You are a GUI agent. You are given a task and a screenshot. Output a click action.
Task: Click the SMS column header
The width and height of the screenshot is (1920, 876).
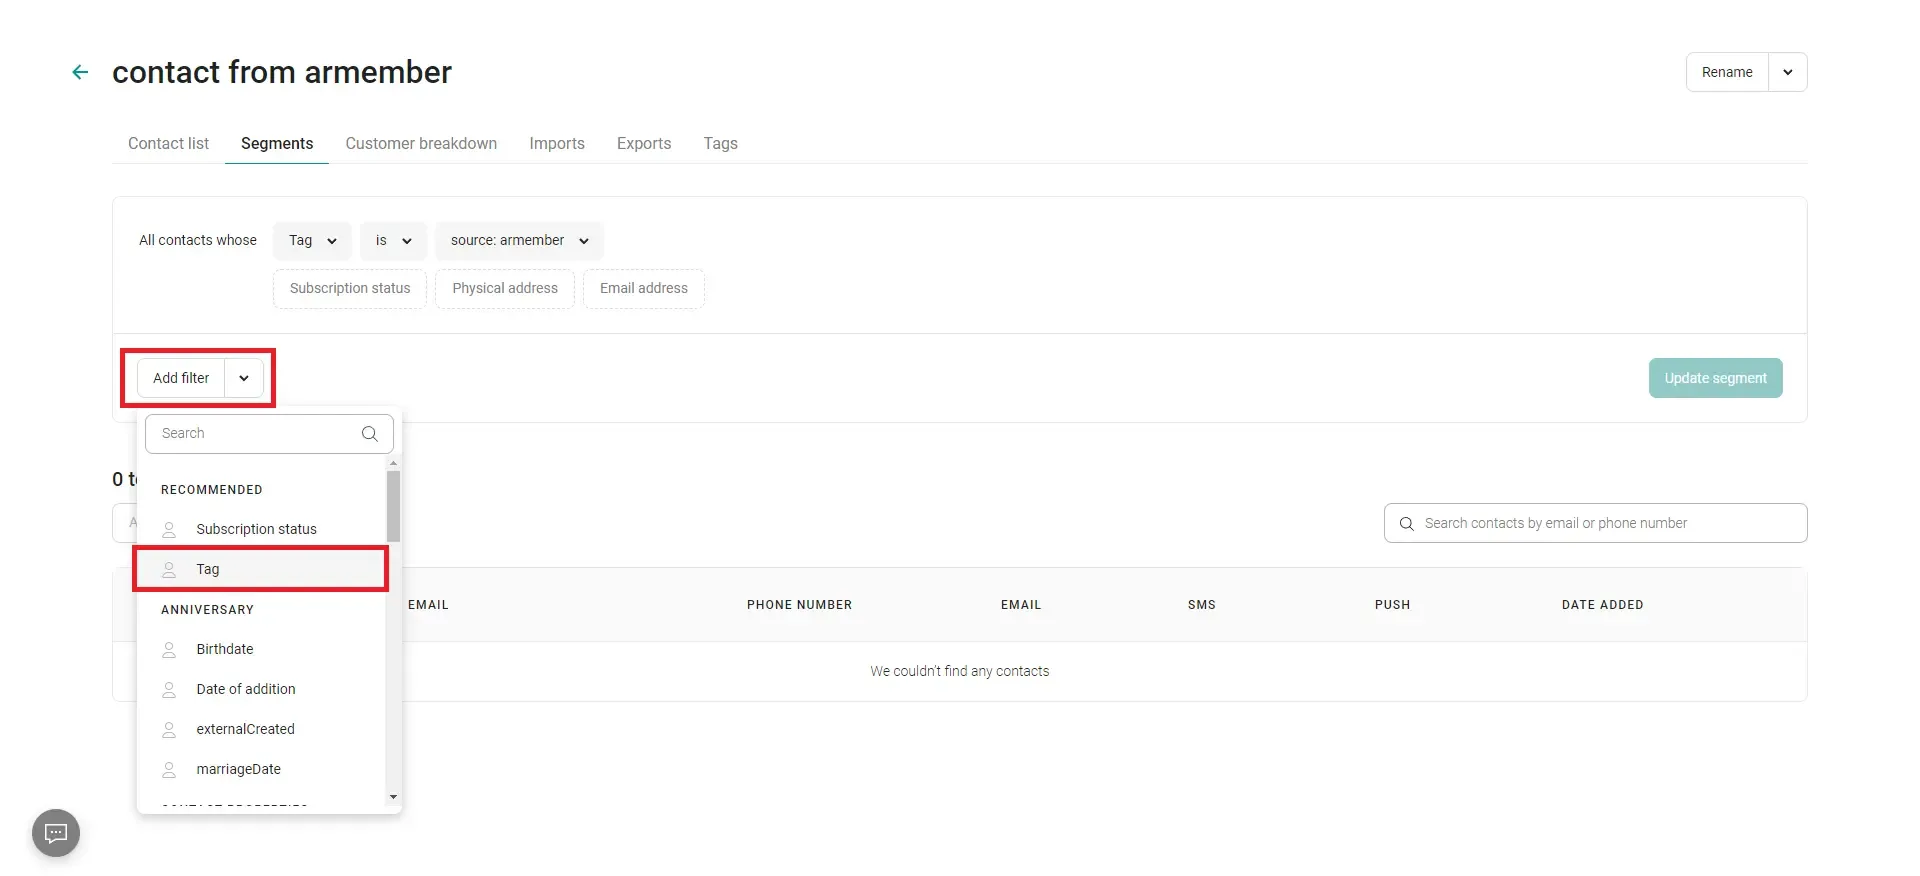click(x=1201, y=605)
